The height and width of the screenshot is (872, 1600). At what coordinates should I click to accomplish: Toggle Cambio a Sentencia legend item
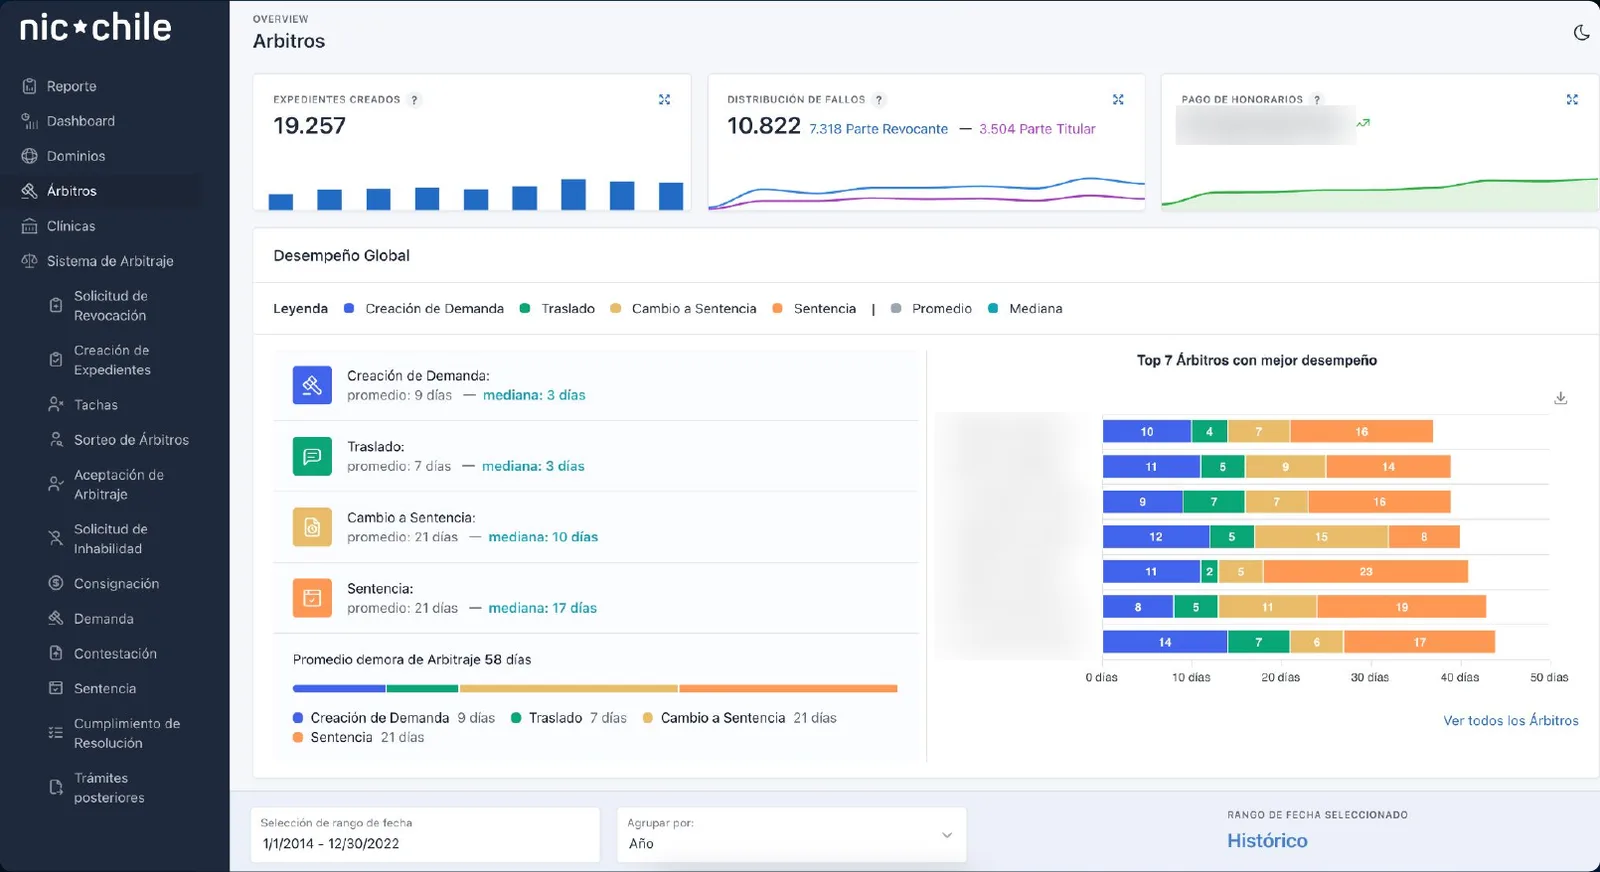[x=684, y=309]
